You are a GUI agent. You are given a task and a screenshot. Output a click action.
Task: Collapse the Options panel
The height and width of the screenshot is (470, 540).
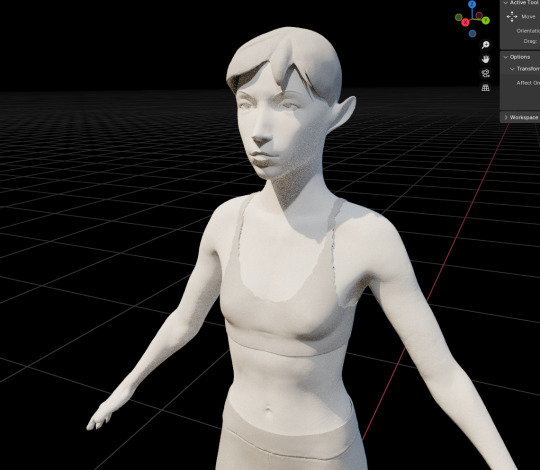tap(506, 57)
